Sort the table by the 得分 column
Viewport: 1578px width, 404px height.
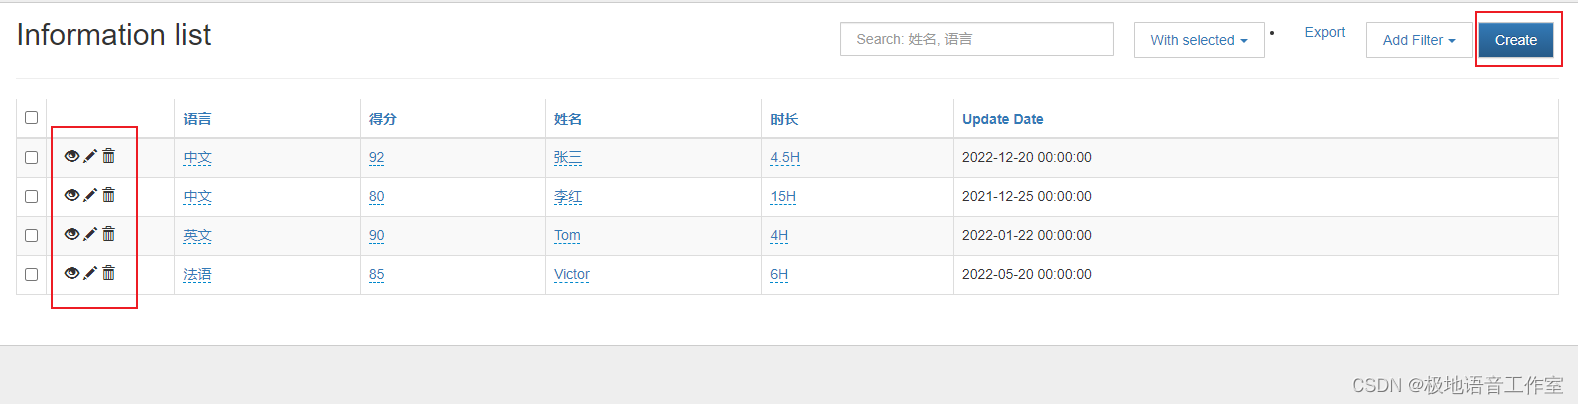click(382, 119)
